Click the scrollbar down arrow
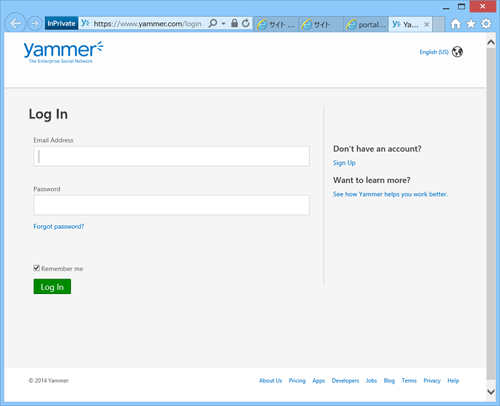500x406 pixels. pyautogui.click(x=491, y=392)
